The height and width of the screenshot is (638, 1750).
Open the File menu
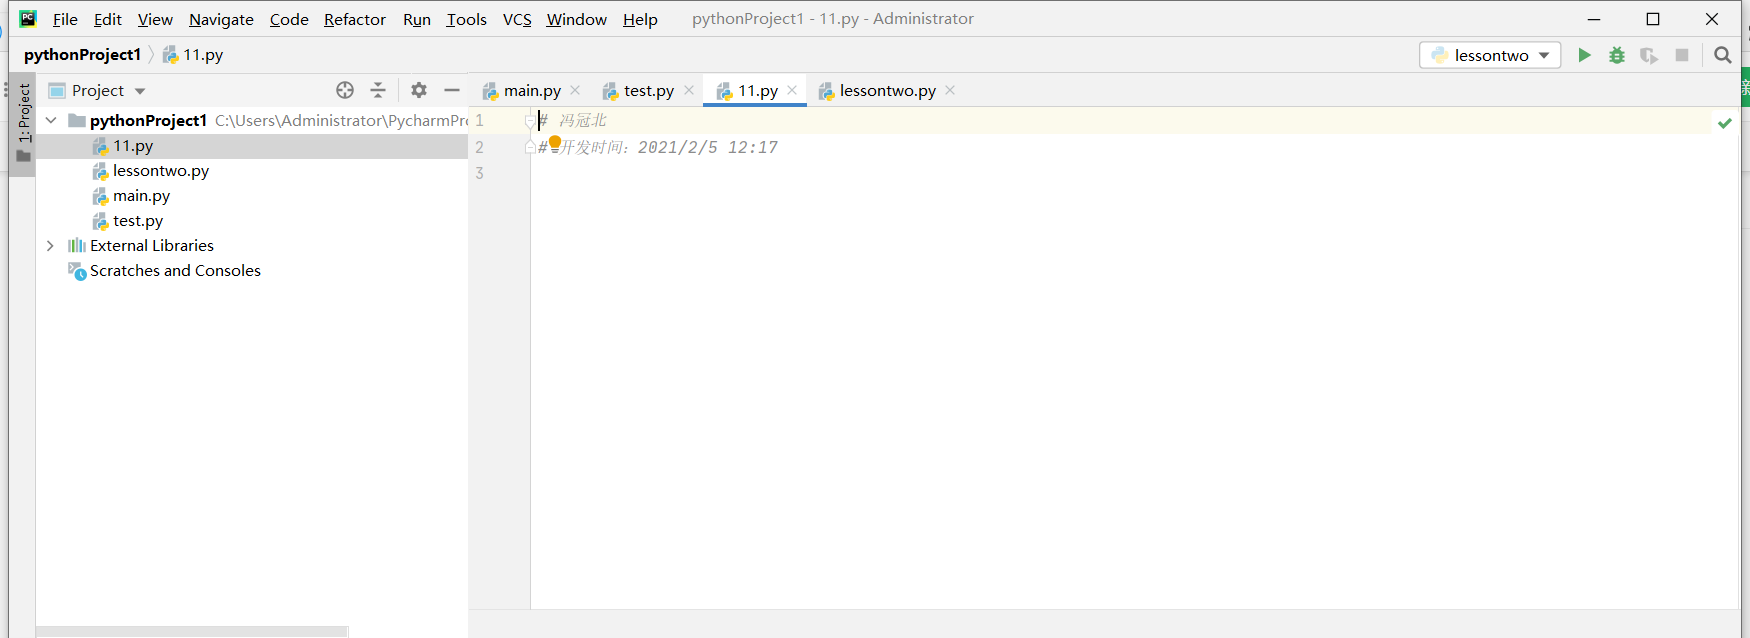pos(65,19)
